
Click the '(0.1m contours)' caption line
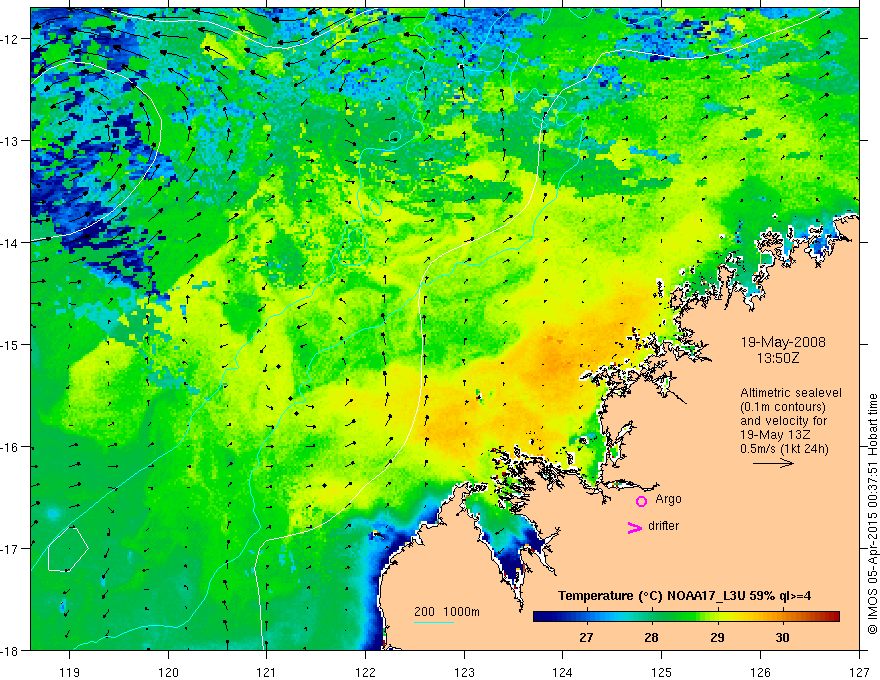[x=783, y=407]
